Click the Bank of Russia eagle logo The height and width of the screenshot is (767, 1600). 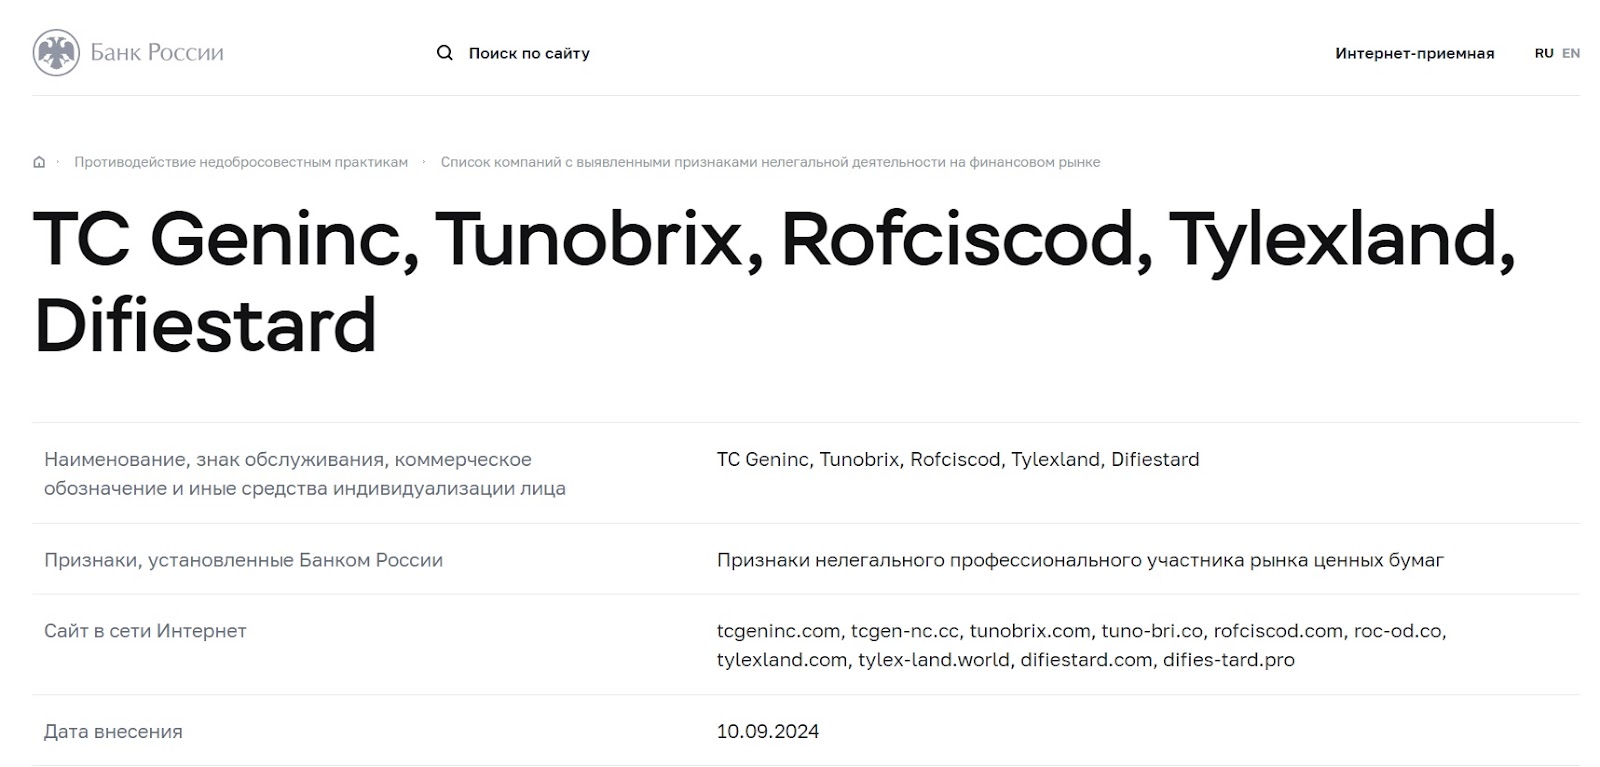pyautogui.click(x=56, y=53)
